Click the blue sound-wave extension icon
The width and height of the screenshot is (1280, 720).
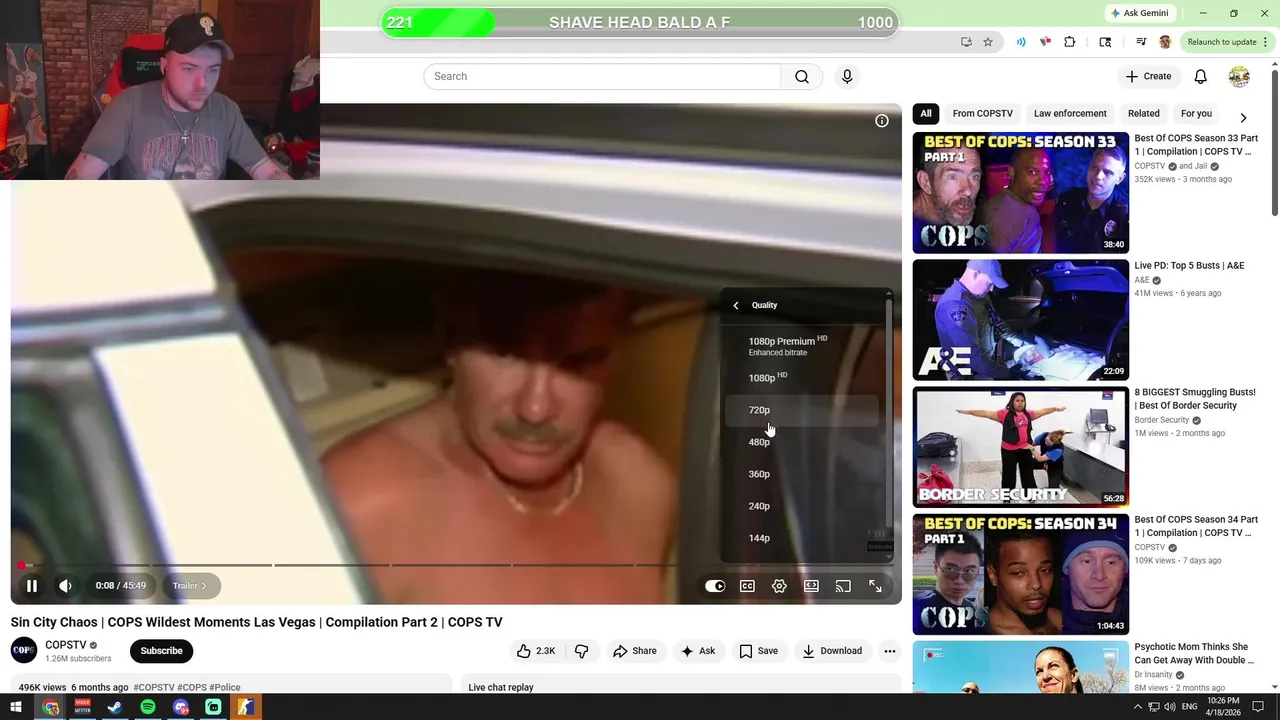(x=1021, y=42)
